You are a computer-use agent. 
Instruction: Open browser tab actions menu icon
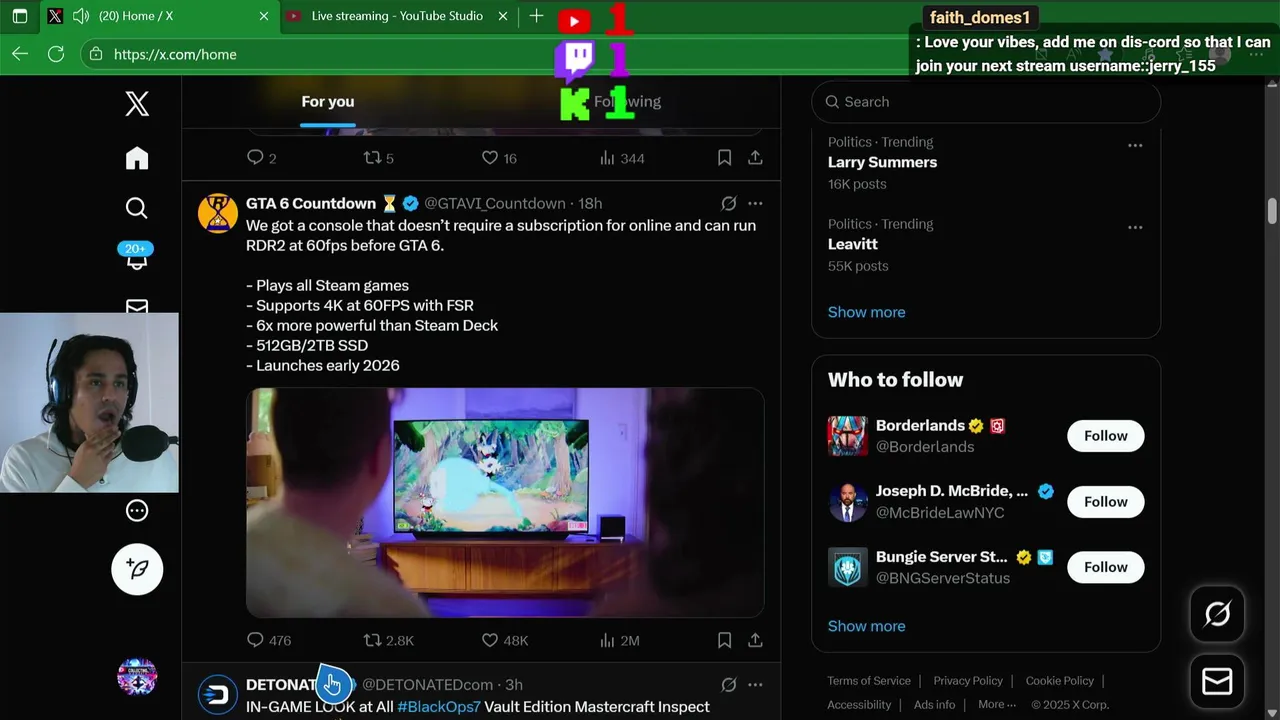click(x=20, y=16)
